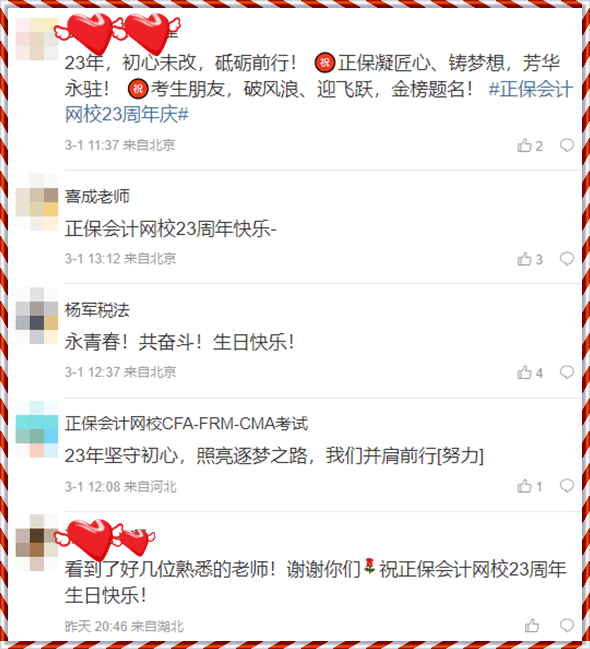Reply to the 3-1 11:37 comment
Viewport: 590px width, 649px height.
(x=567, y=145)
